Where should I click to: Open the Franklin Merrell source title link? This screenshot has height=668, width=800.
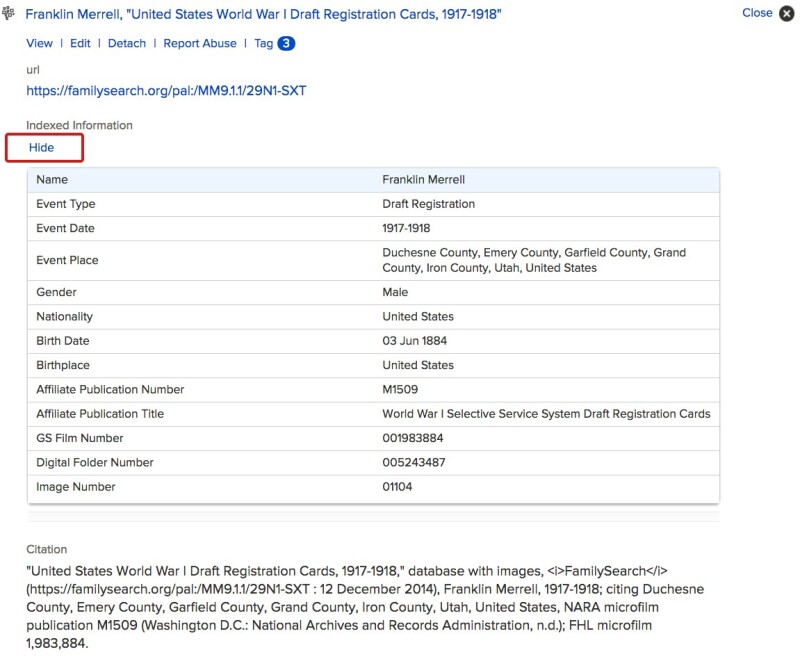pos(263,14)
